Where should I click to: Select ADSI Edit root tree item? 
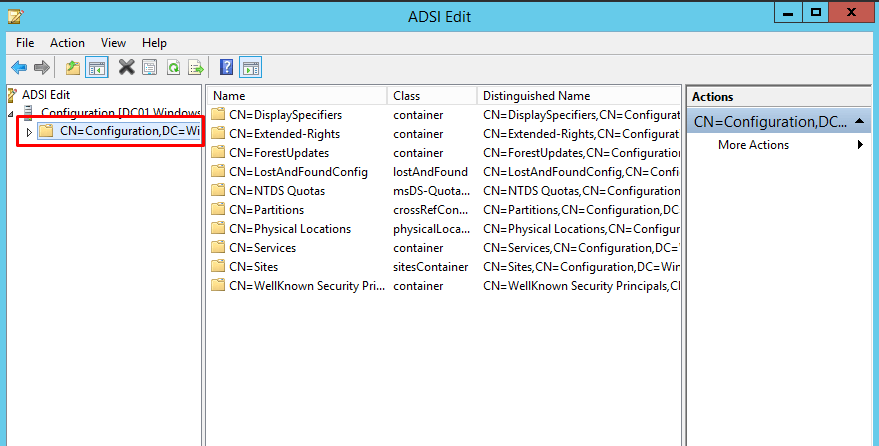coord(46,95)
